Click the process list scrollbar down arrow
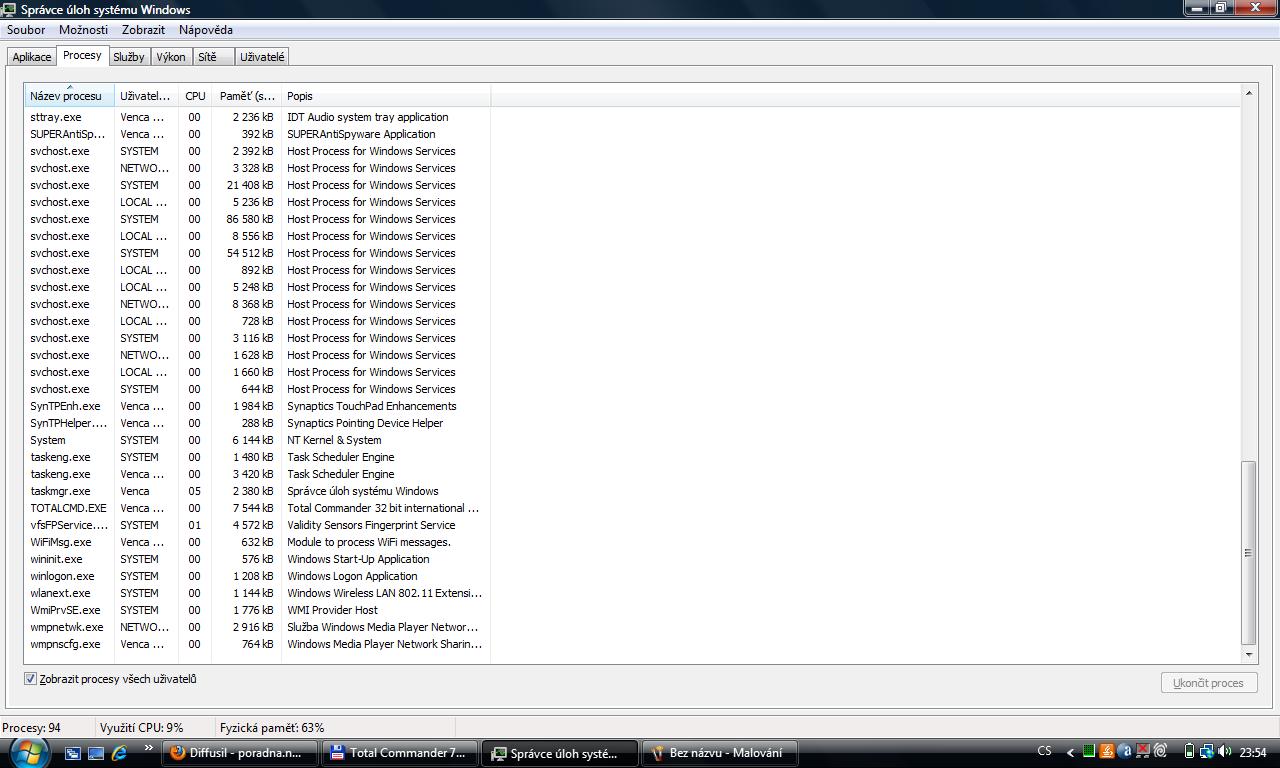The image size is (1280, 768). (x=1248, y=655)
